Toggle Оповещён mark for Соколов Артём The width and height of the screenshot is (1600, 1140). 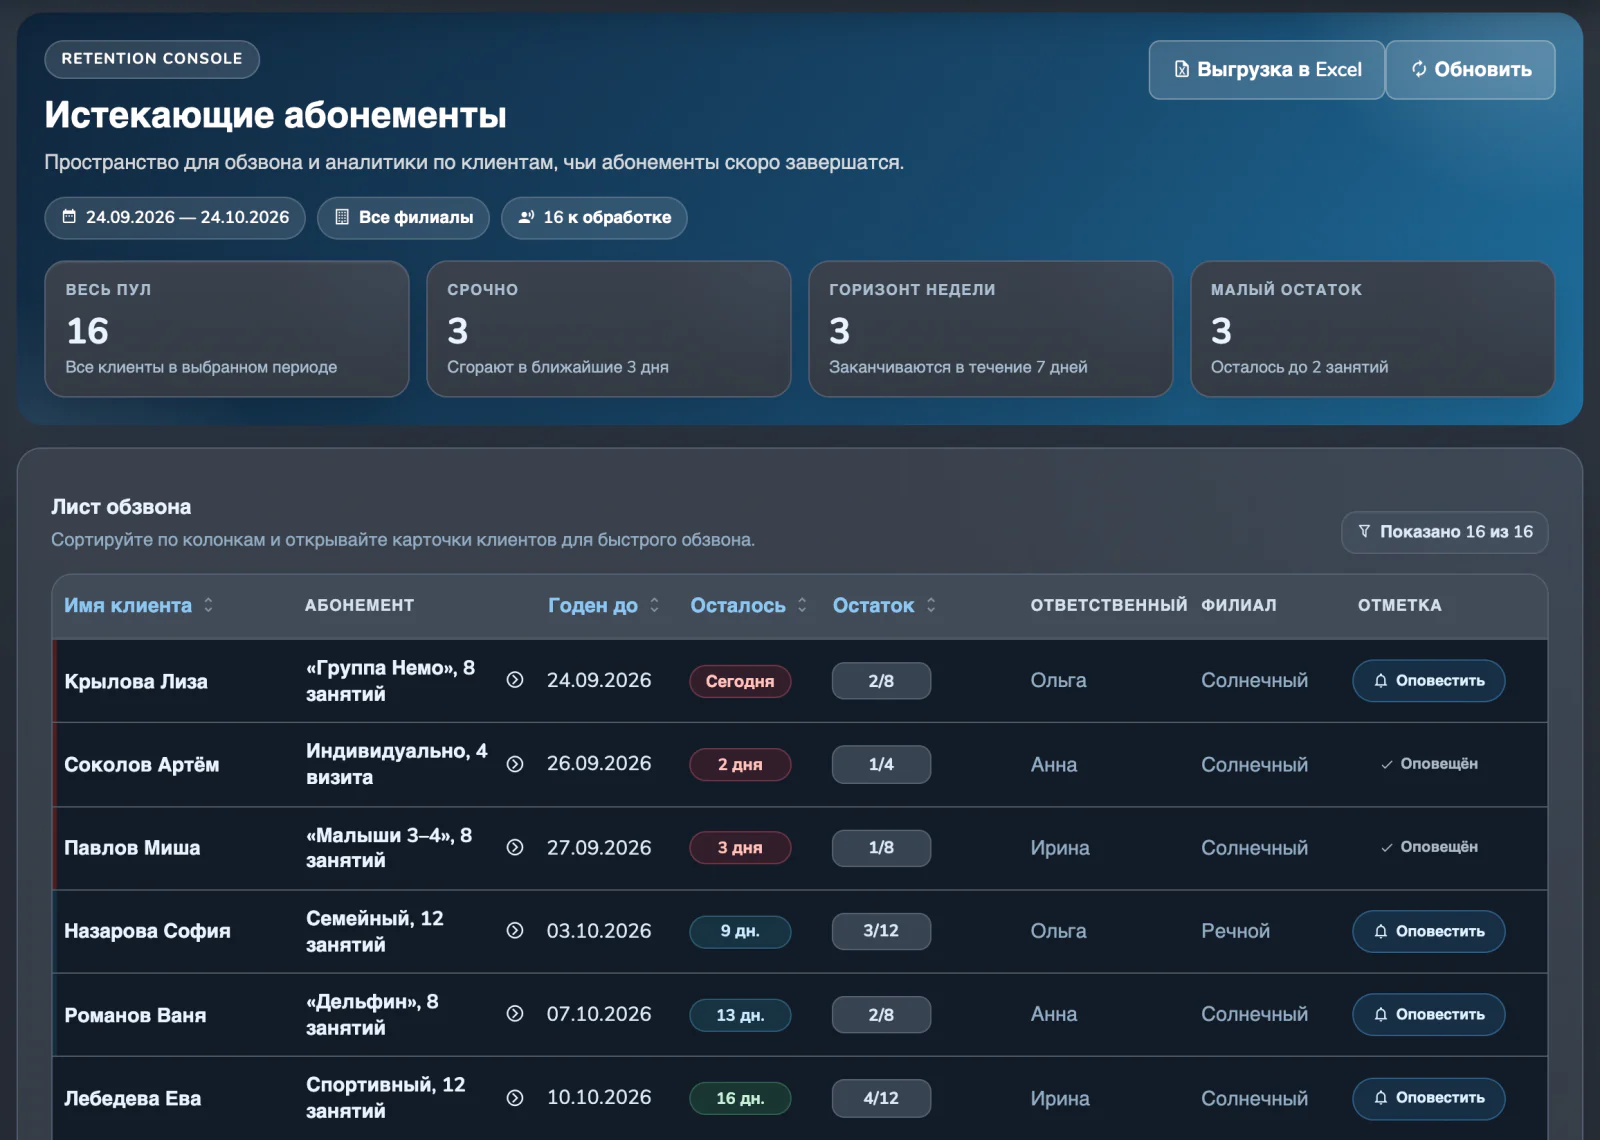pos(1429,764)
